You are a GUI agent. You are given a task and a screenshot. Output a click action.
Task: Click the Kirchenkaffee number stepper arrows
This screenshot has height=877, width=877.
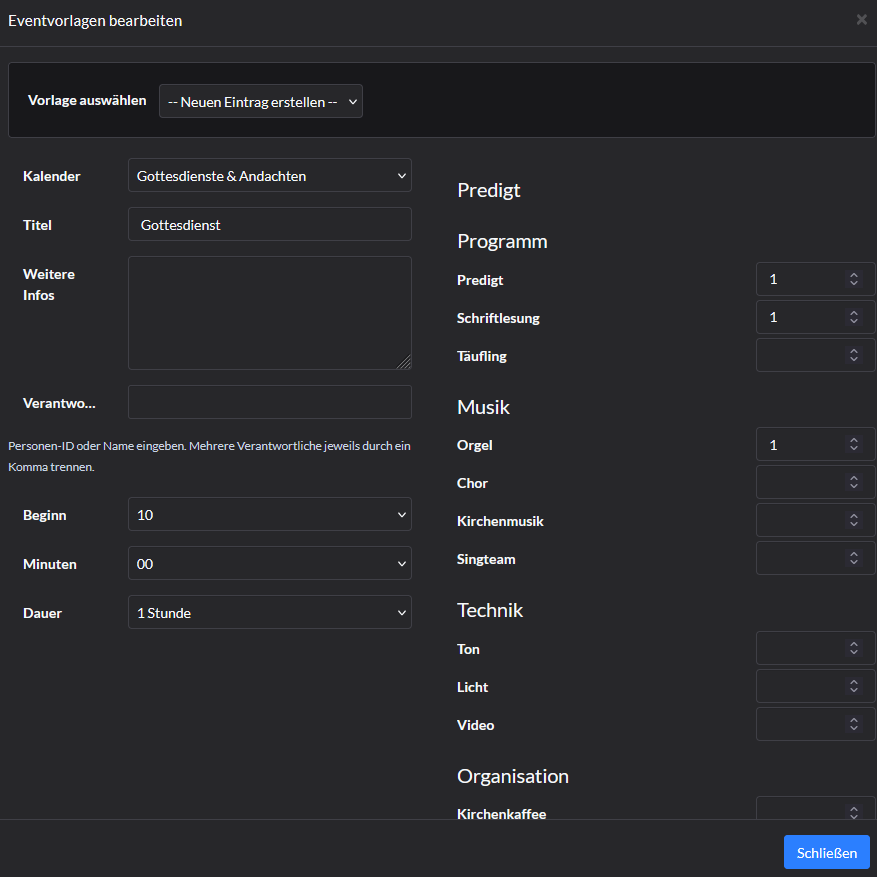[x=854, y=812]
